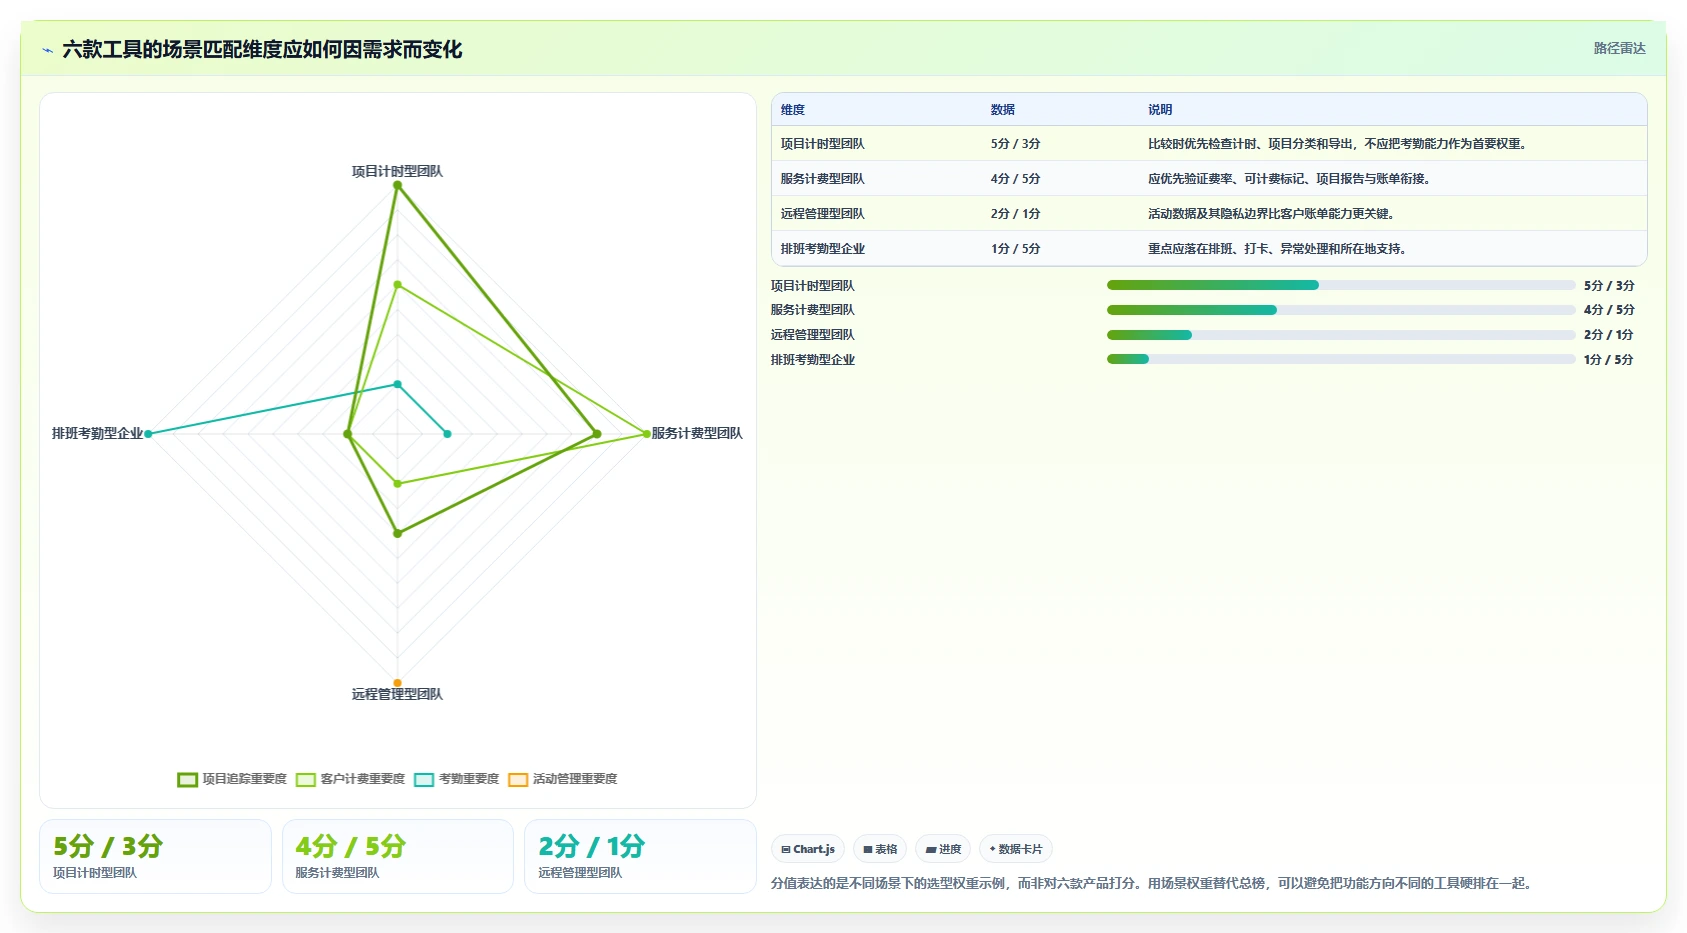
Task: Toggle the 活动管理重要度 legend swatch
Action: point(517,779)
